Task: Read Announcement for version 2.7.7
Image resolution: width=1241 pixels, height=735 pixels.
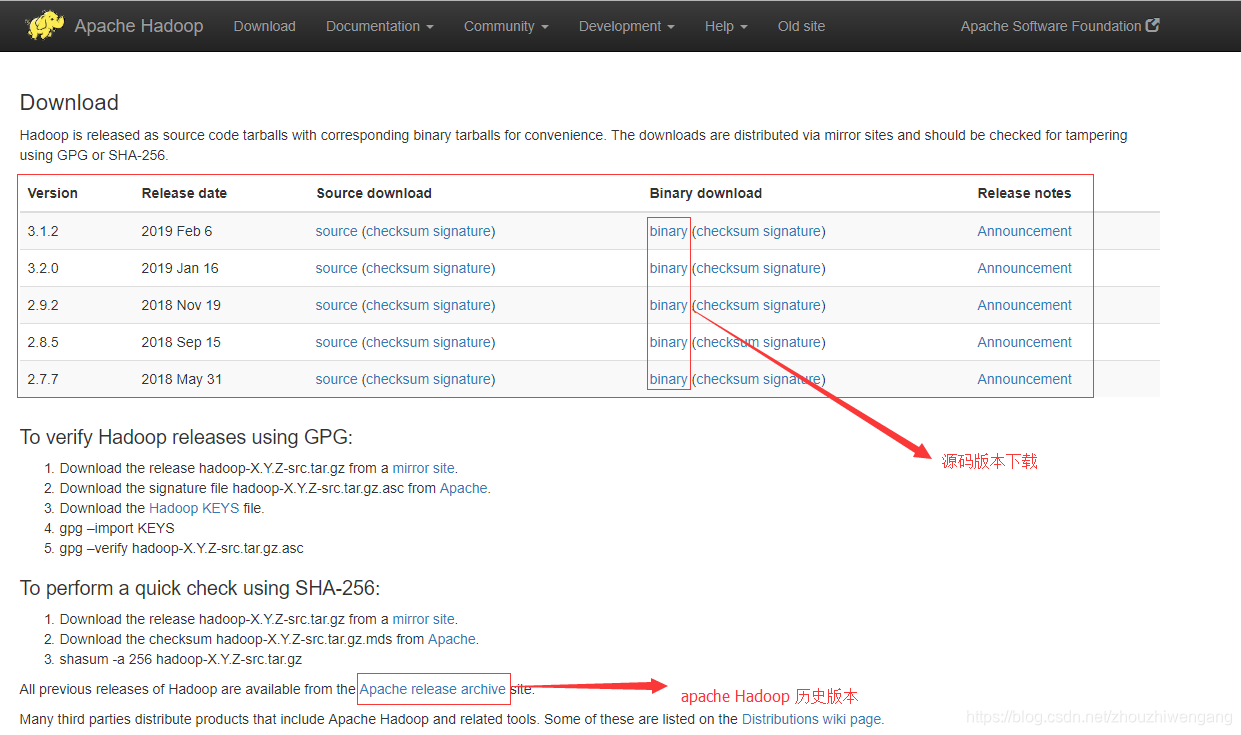Action: click(x=1025, y=379)
